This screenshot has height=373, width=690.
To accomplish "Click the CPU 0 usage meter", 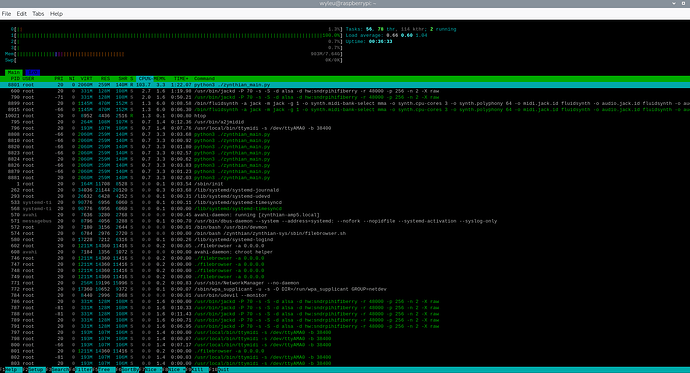I will [176, 29].
